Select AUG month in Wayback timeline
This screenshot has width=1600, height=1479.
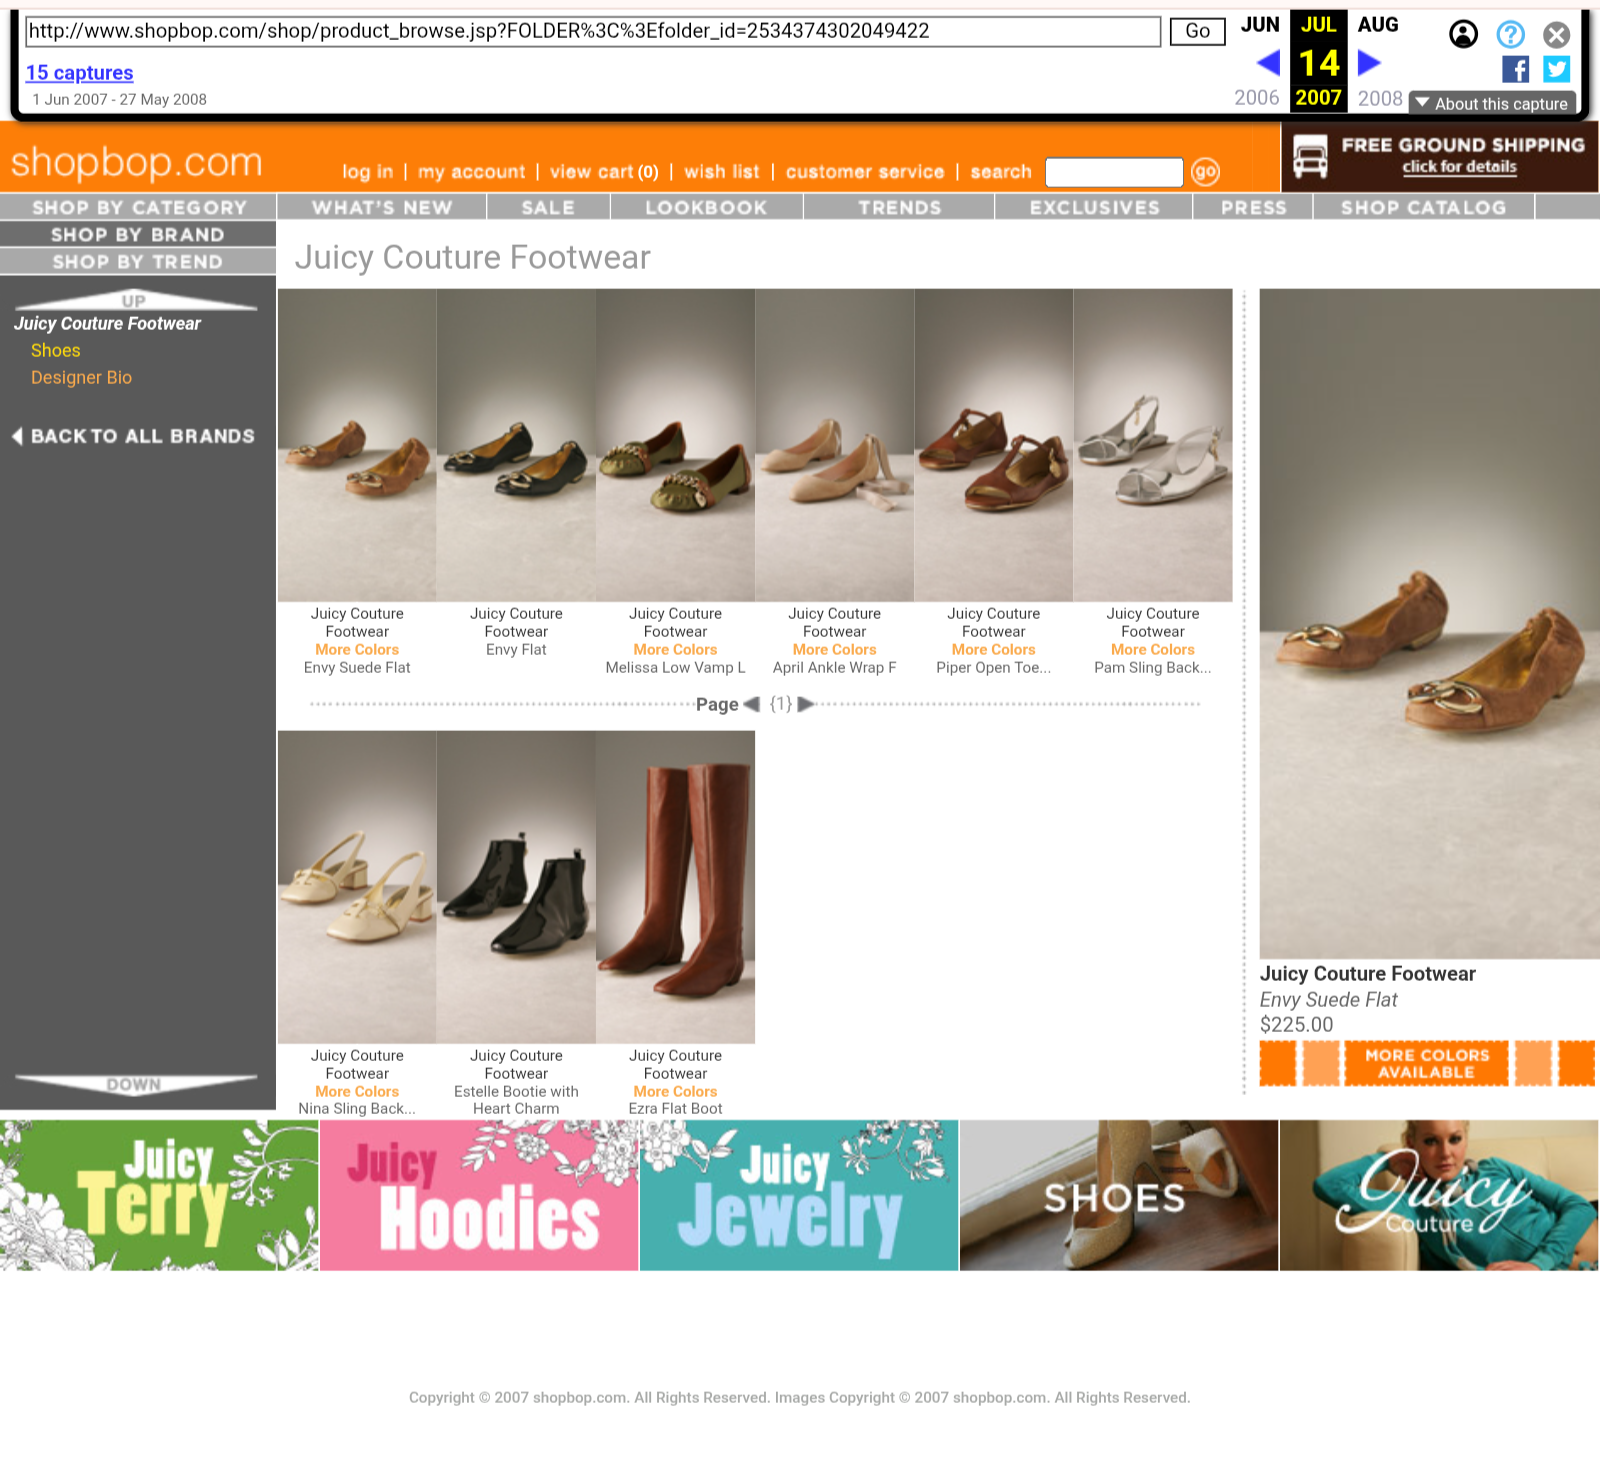[1378, 25]
